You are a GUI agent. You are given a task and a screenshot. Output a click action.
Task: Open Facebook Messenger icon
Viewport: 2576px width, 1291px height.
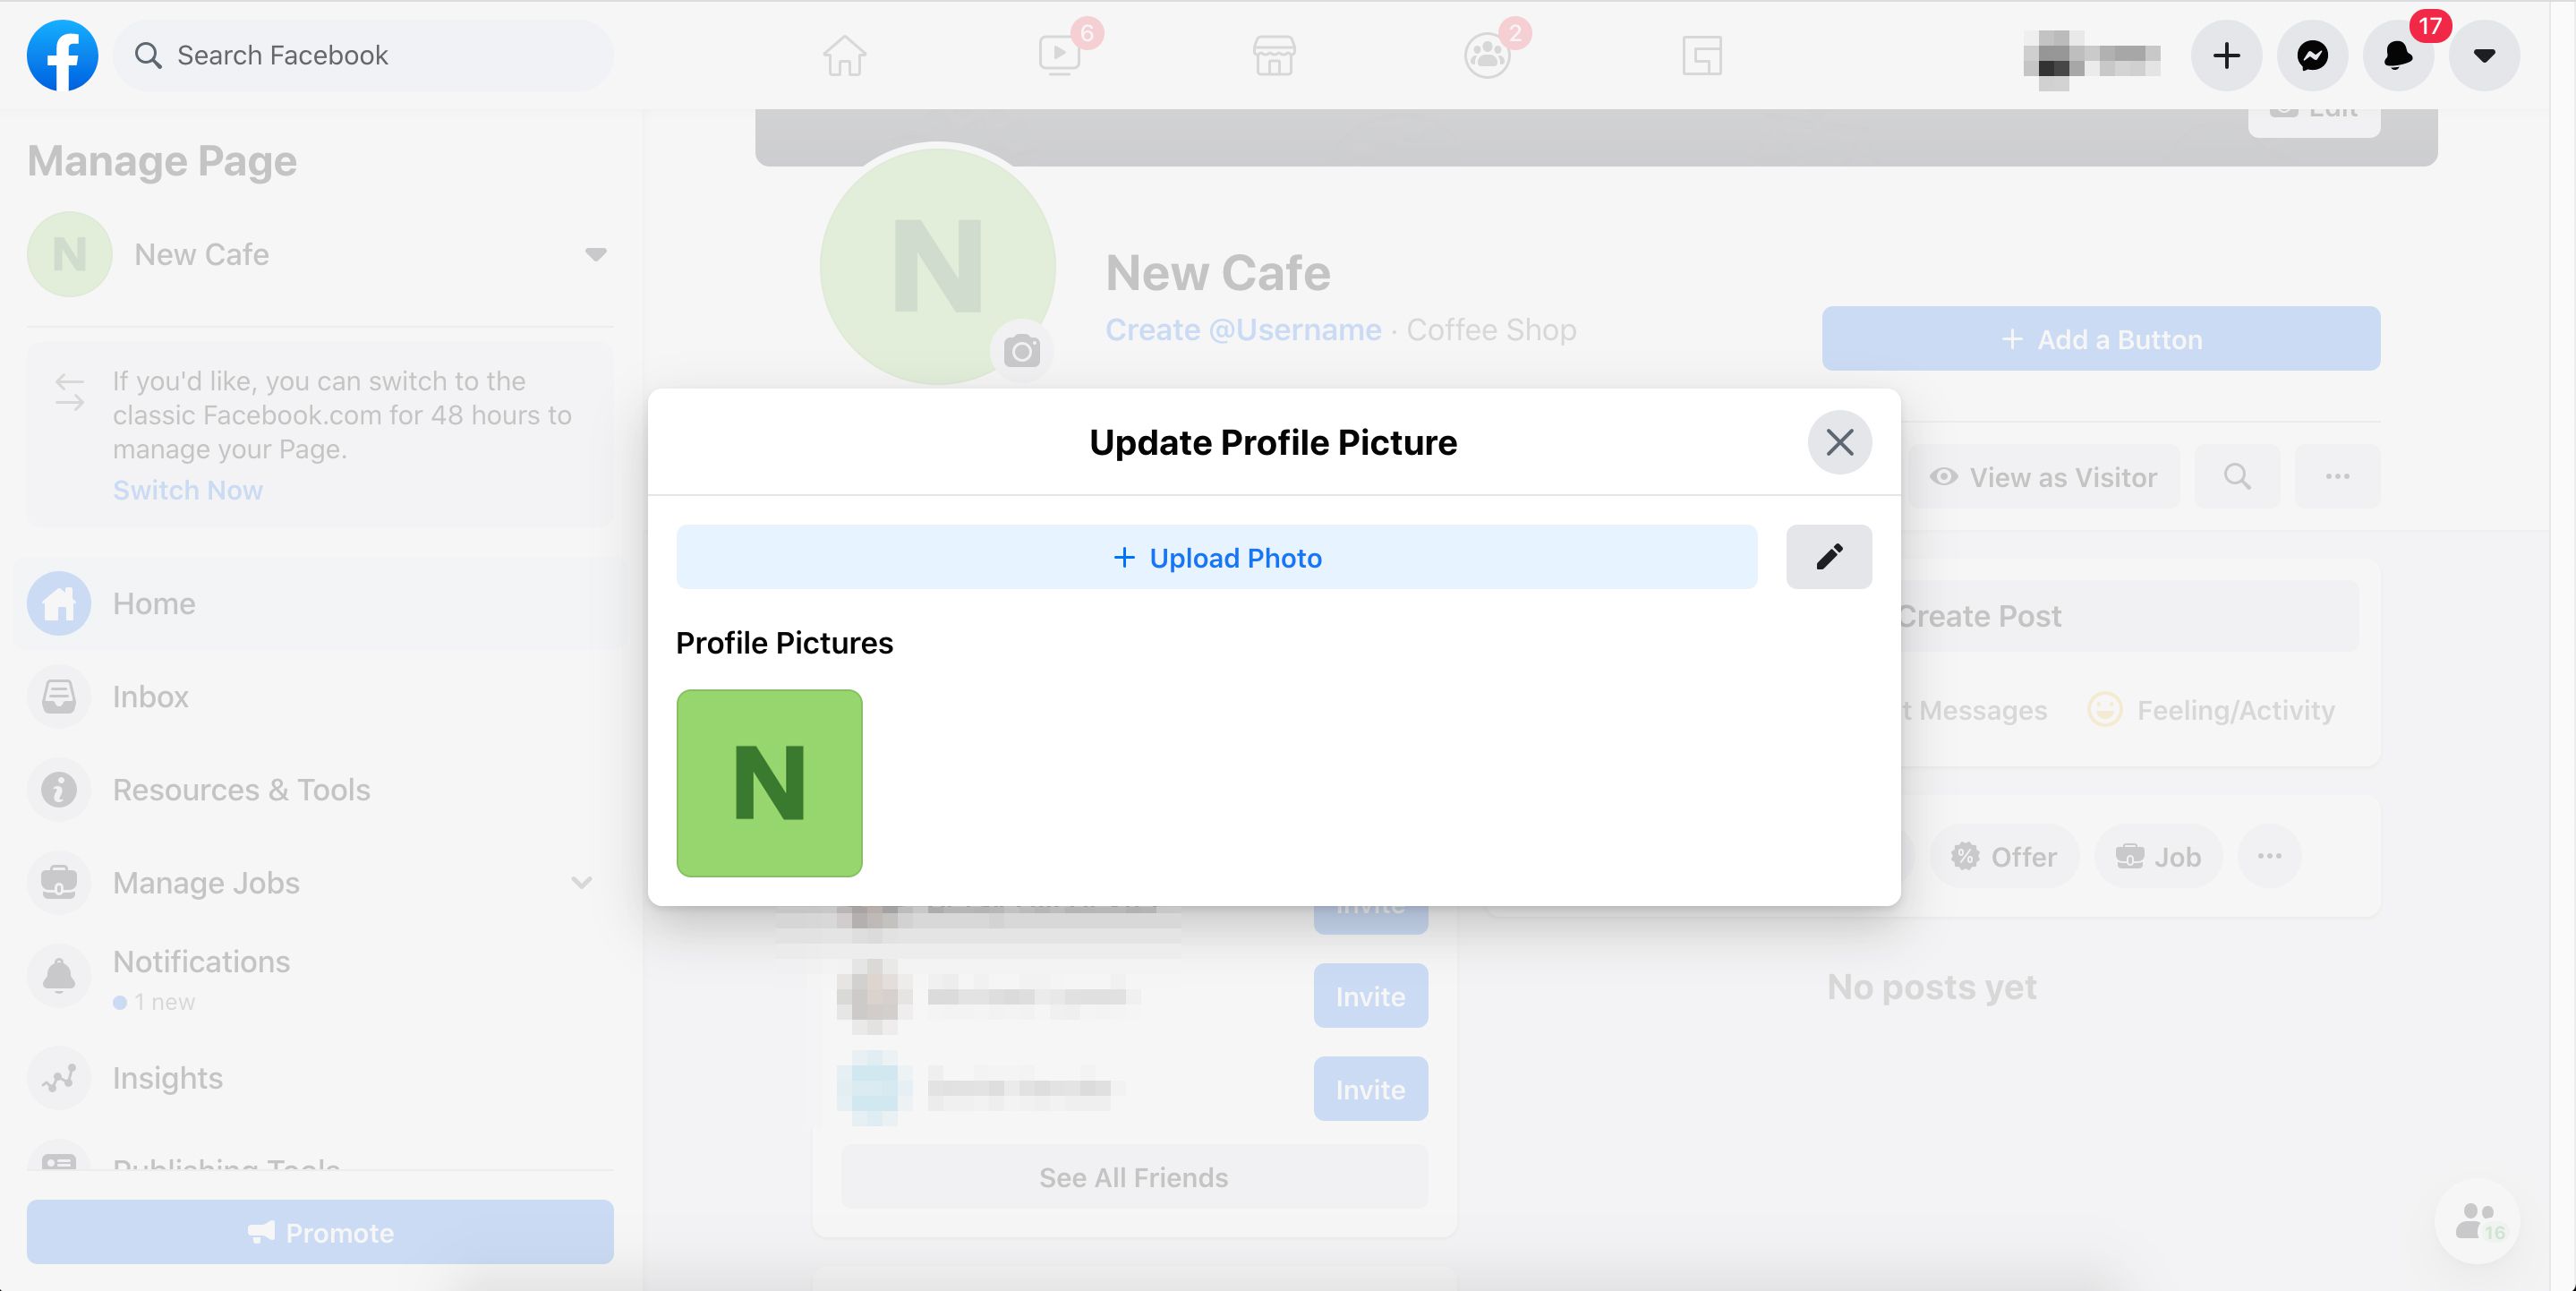pyautogui.click(x=2316, y=55)
